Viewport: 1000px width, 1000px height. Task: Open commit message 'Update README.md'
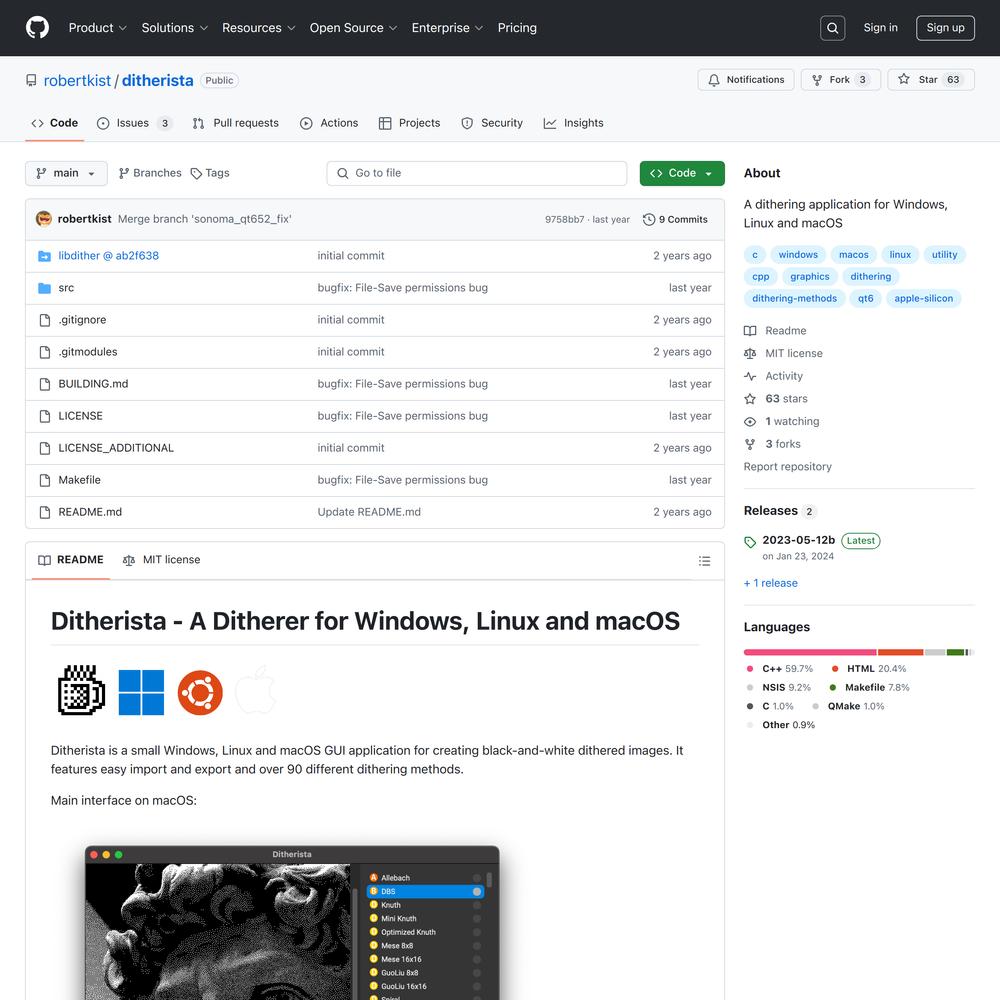click(x=369, y=512)
